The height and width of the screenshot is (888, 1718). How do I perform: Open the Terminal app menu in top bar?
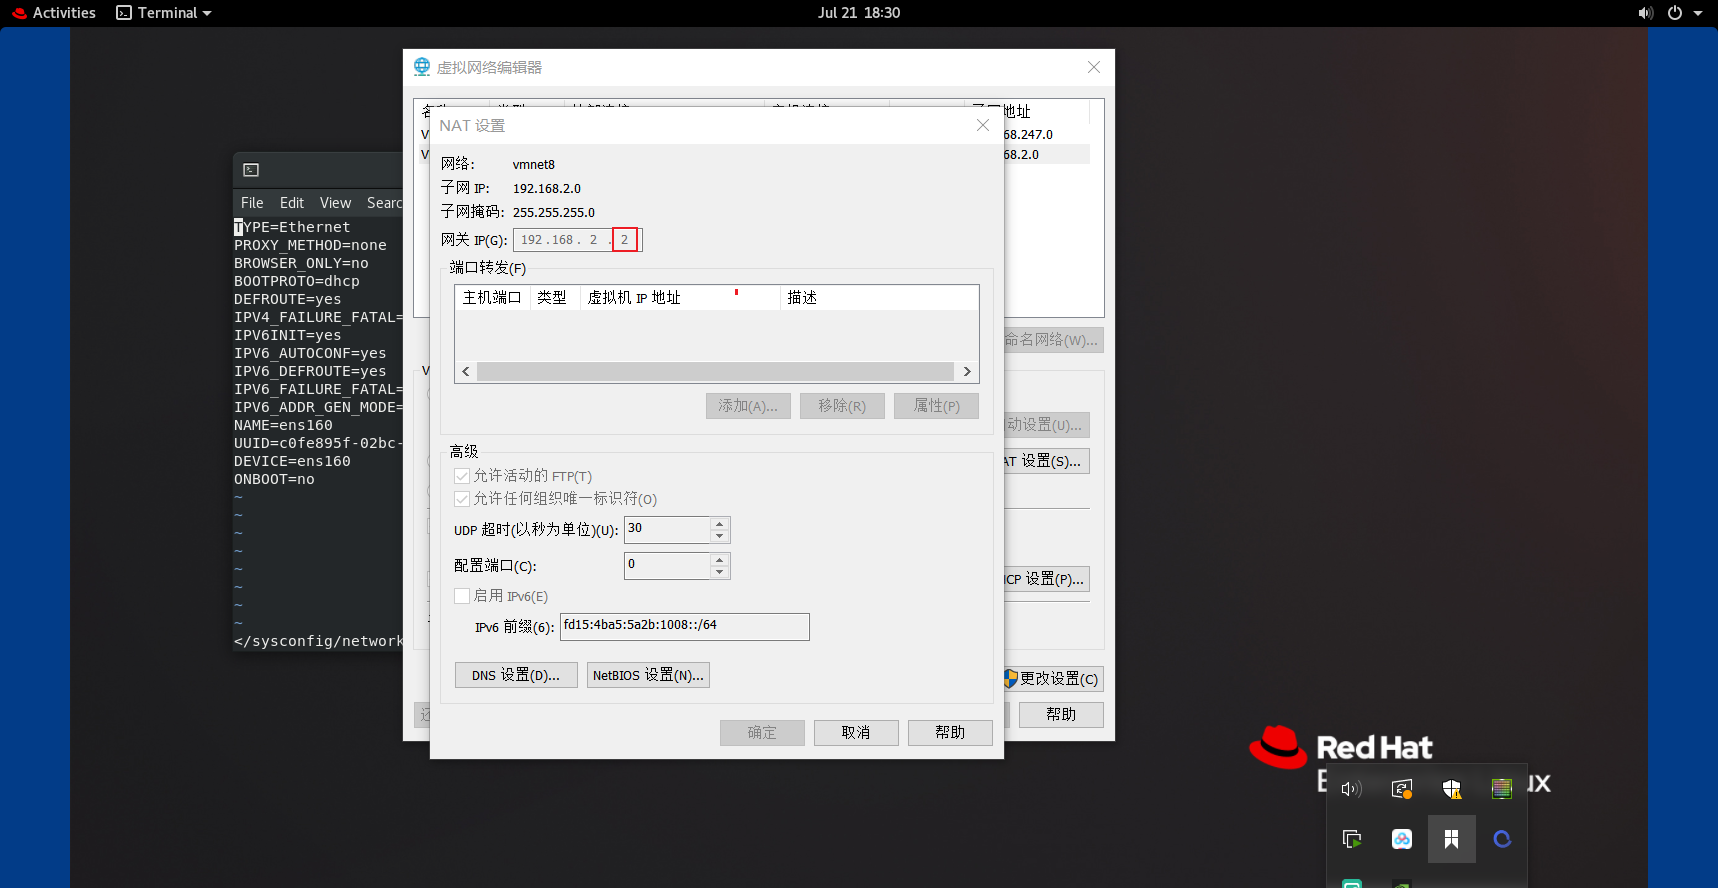(164, 13)
